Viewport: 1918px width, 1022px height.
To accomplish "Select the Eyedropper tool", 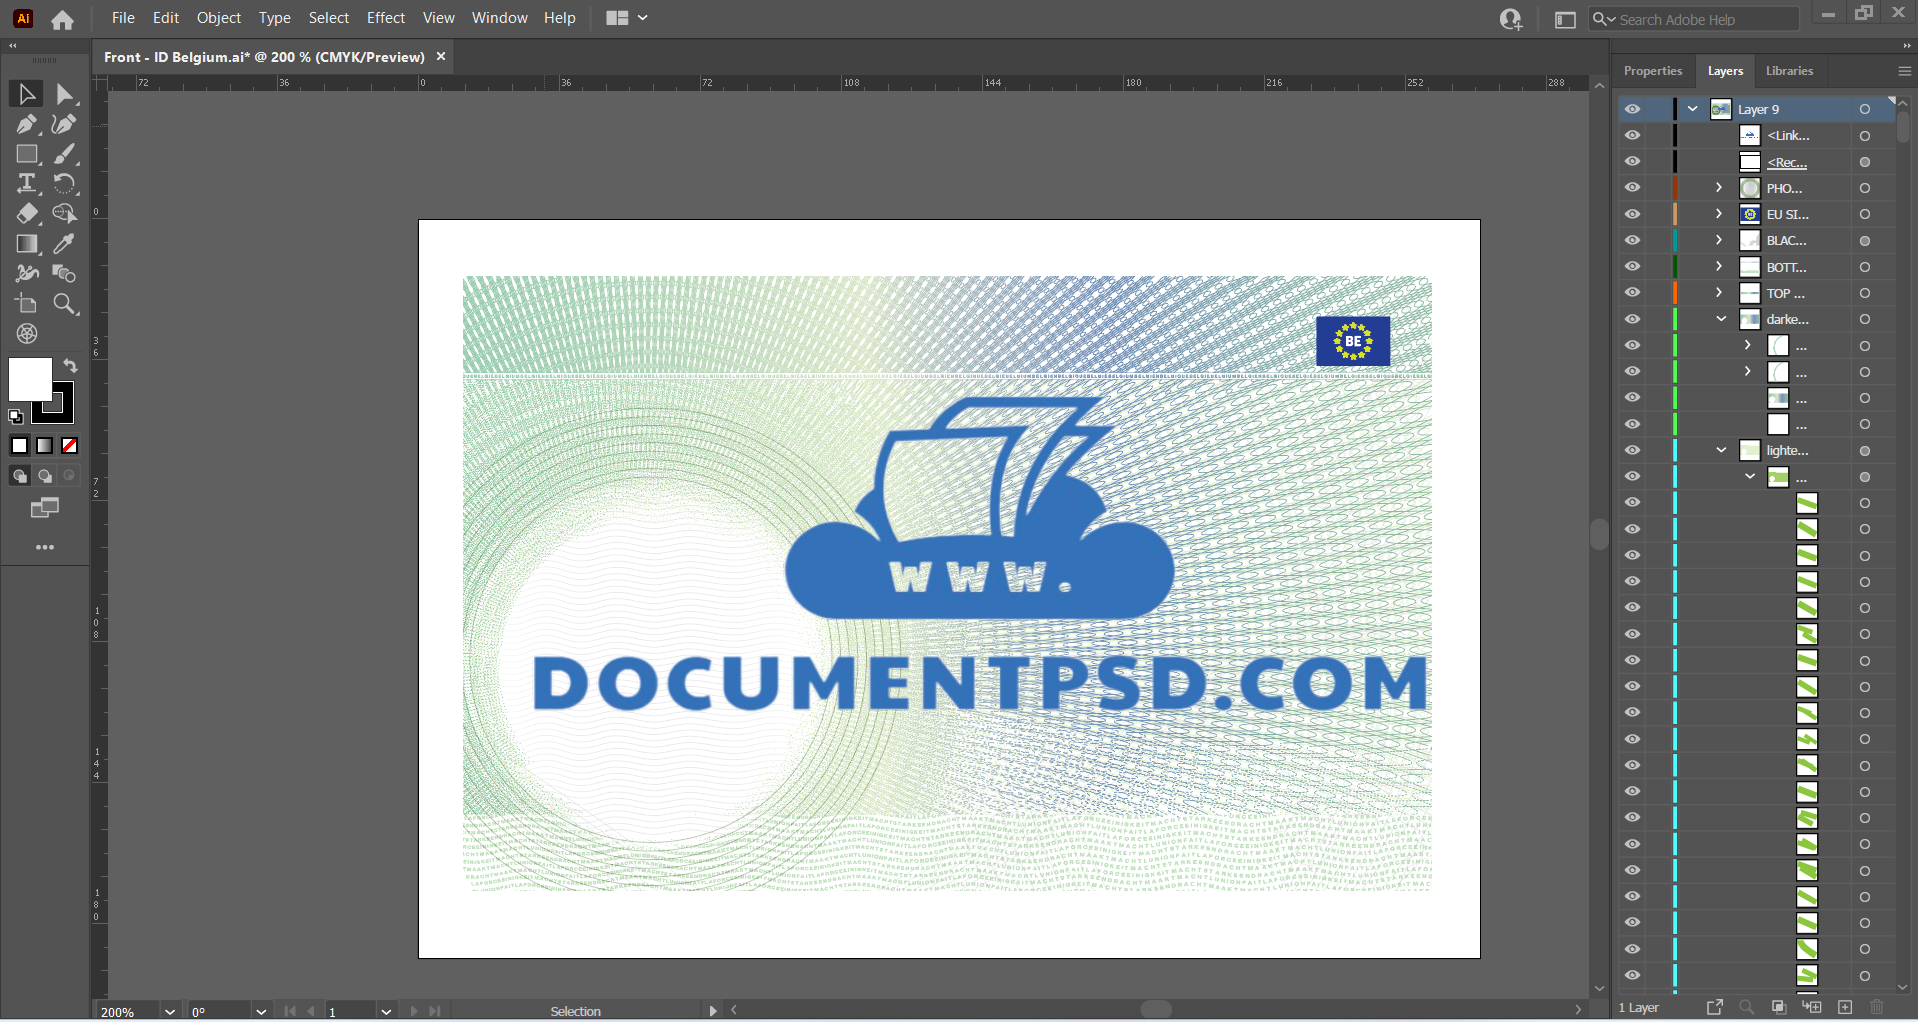I will point(65,244).
